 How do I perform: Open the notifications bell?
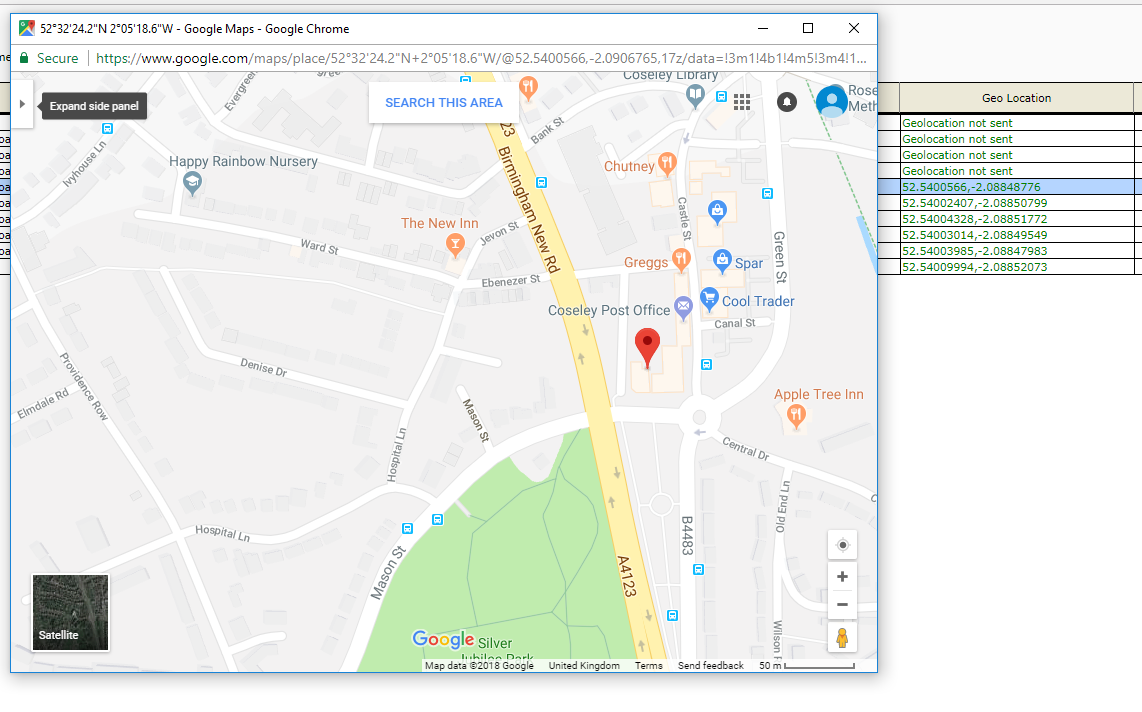[x=787, y=102]
